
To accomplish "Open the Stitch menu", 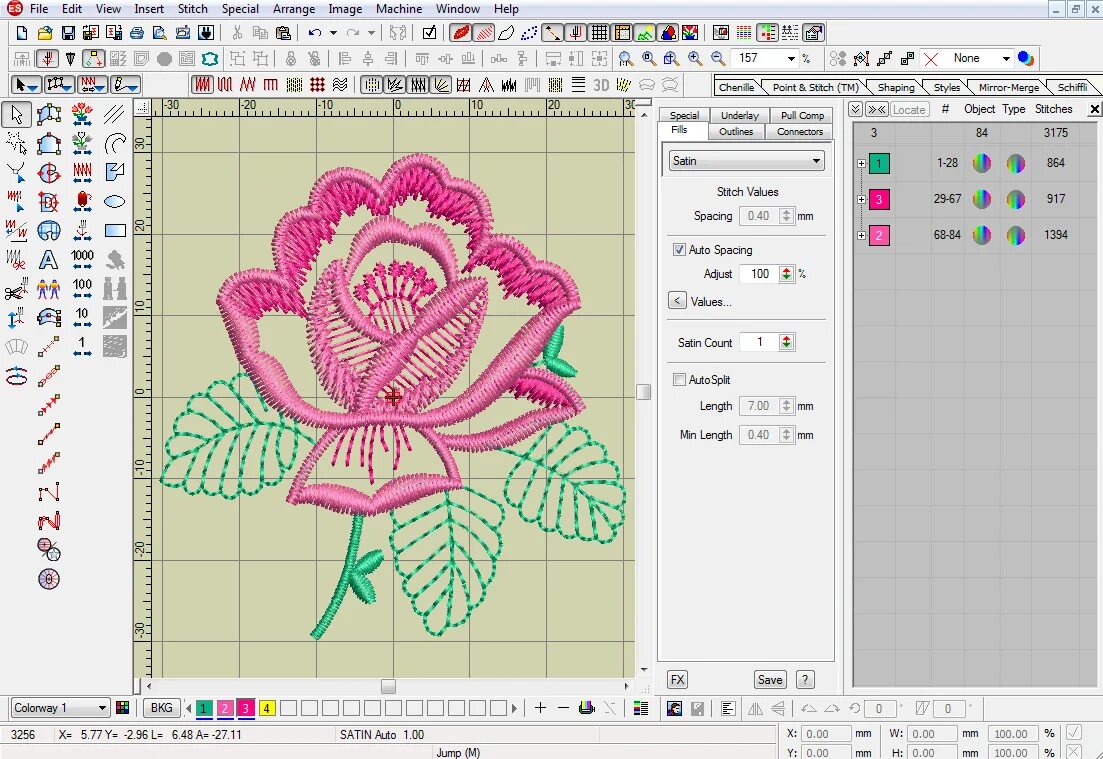I will pyautogui.click(x=192, y=9).
